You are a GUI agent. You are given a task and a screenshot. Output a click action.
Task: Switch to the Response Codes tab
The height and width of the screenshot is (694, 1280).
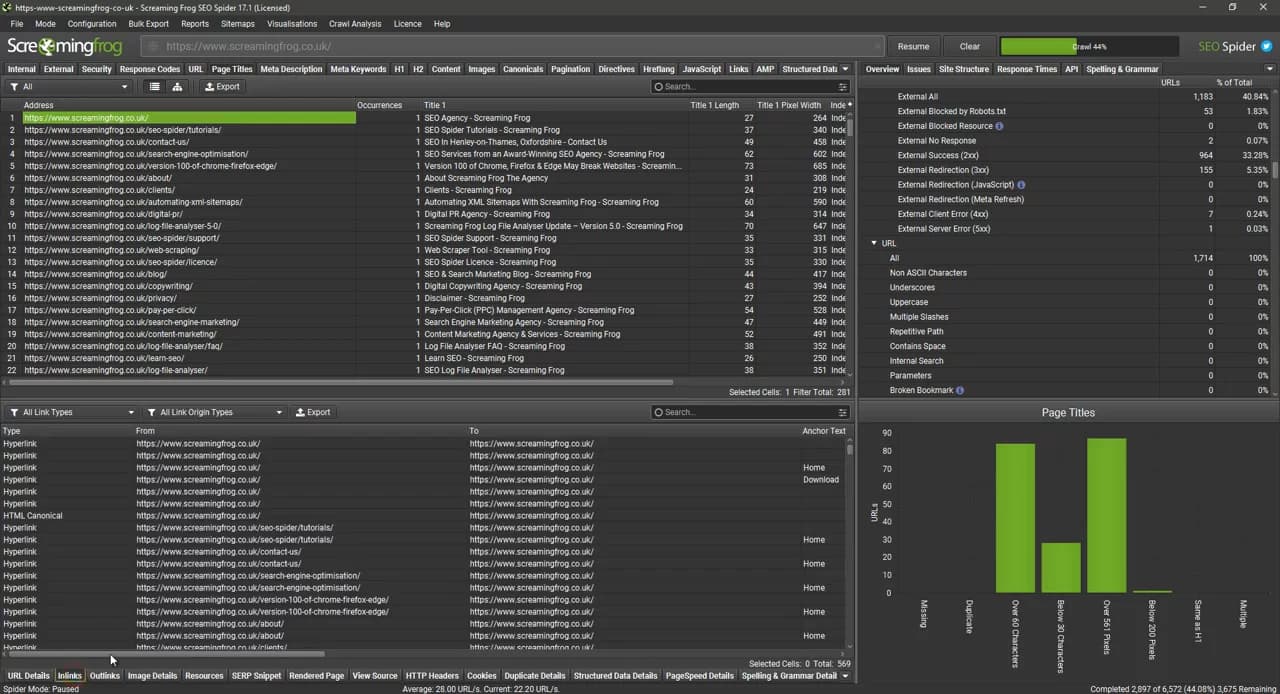pos(150,69)
